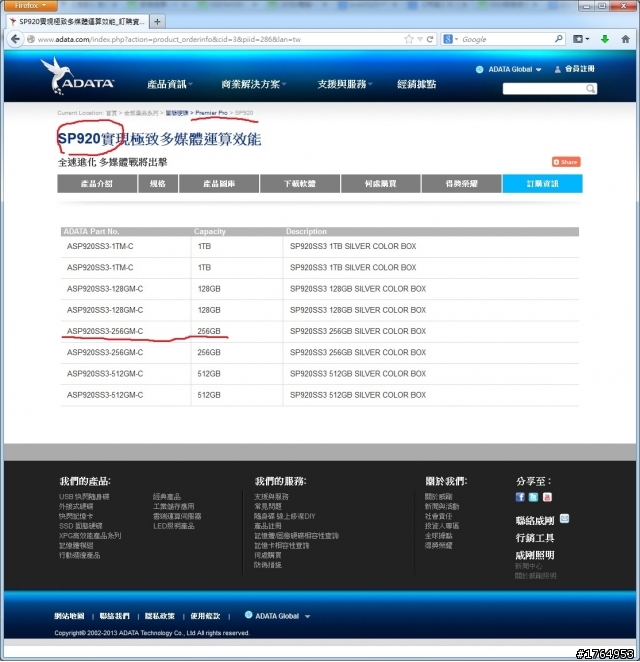Show URL history dropdown arrow beside the star
This screenshot has width=640, height=662.
pos(420,39)
